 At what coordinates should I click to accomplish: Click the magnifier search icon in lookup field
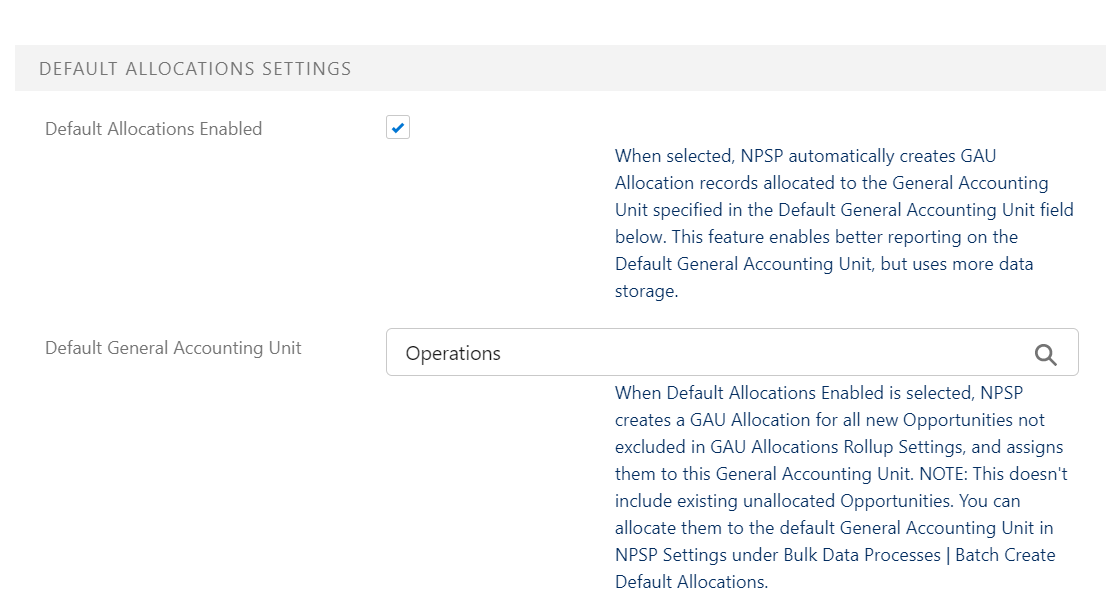tap(1045, 354)
